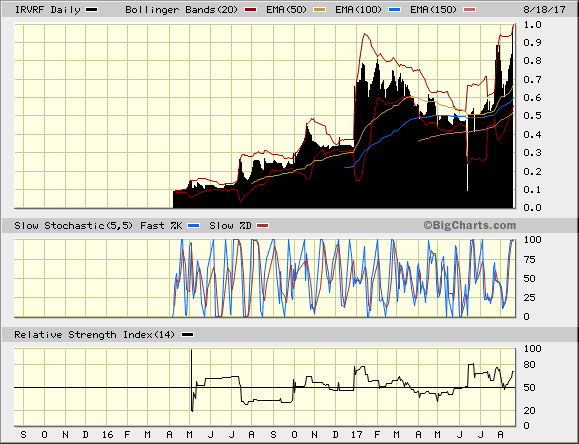
Task: Click the Bollinger Bands(20) legend text
Action: pyautogui.click(x=181, y=10)
